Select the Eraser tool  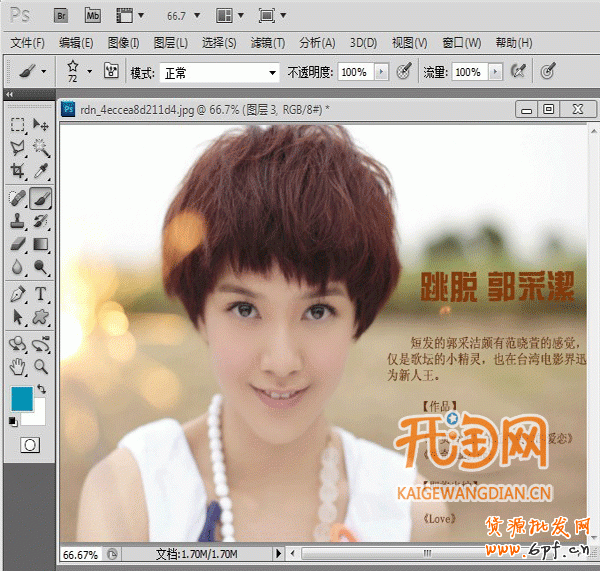[18, 244]
